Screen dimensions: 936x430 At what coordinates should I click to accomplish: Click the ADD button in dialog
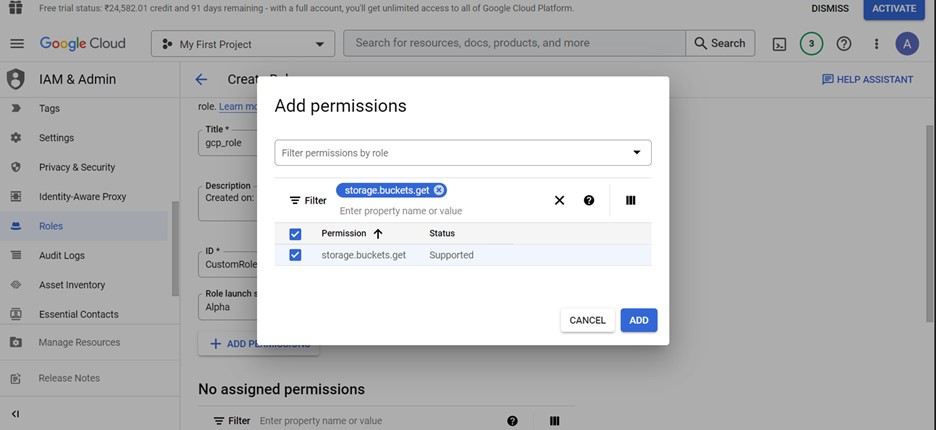[638, 320]
